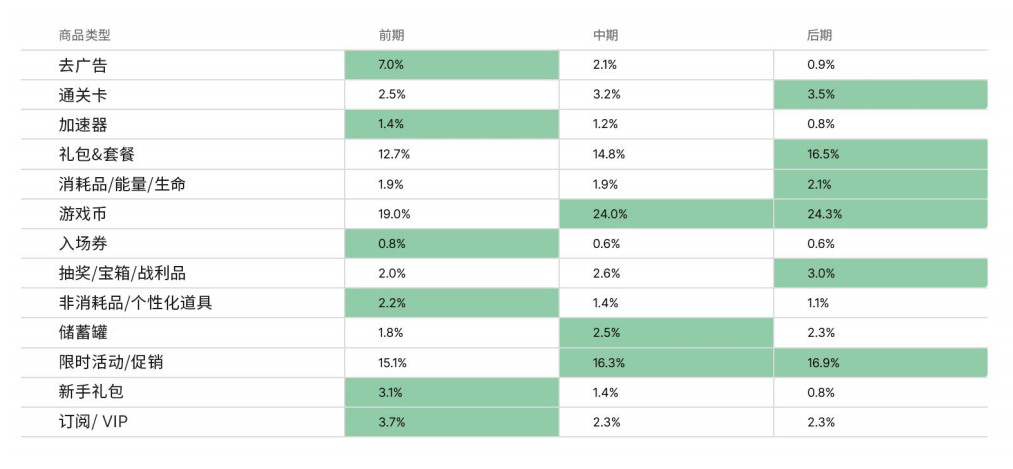Image resolution: width=1013 pixels, height=469 pixels.
Task: Click the 限时活动/促销 row label
Action: 111,363
